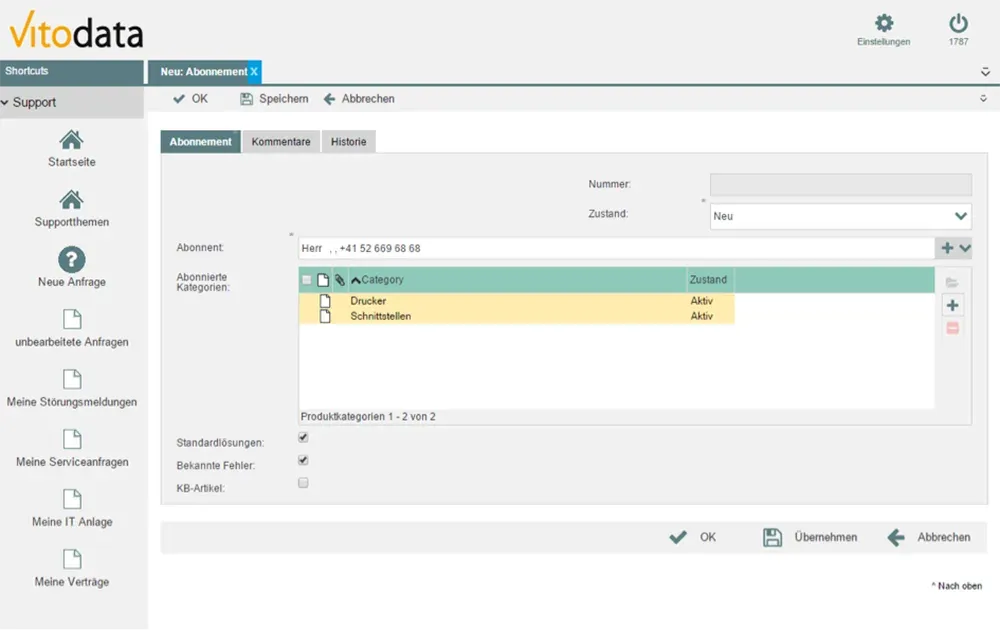Image resolution: width=1000 pixels, height=630 pixels.
Task: Click paperclip attachment column header icon
Action: pyautogui.click(x=340, y=280)
